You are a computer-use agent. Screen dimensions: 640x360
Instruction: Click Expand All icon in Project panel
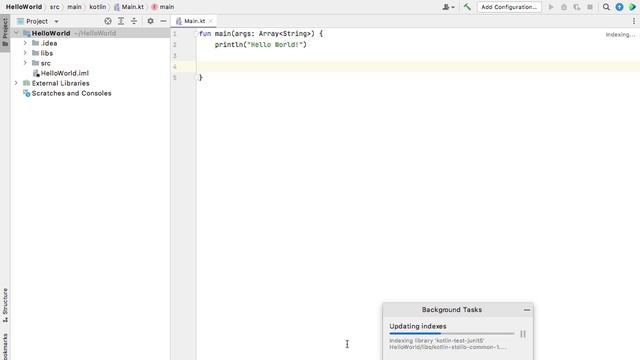[x=121, y=21]
